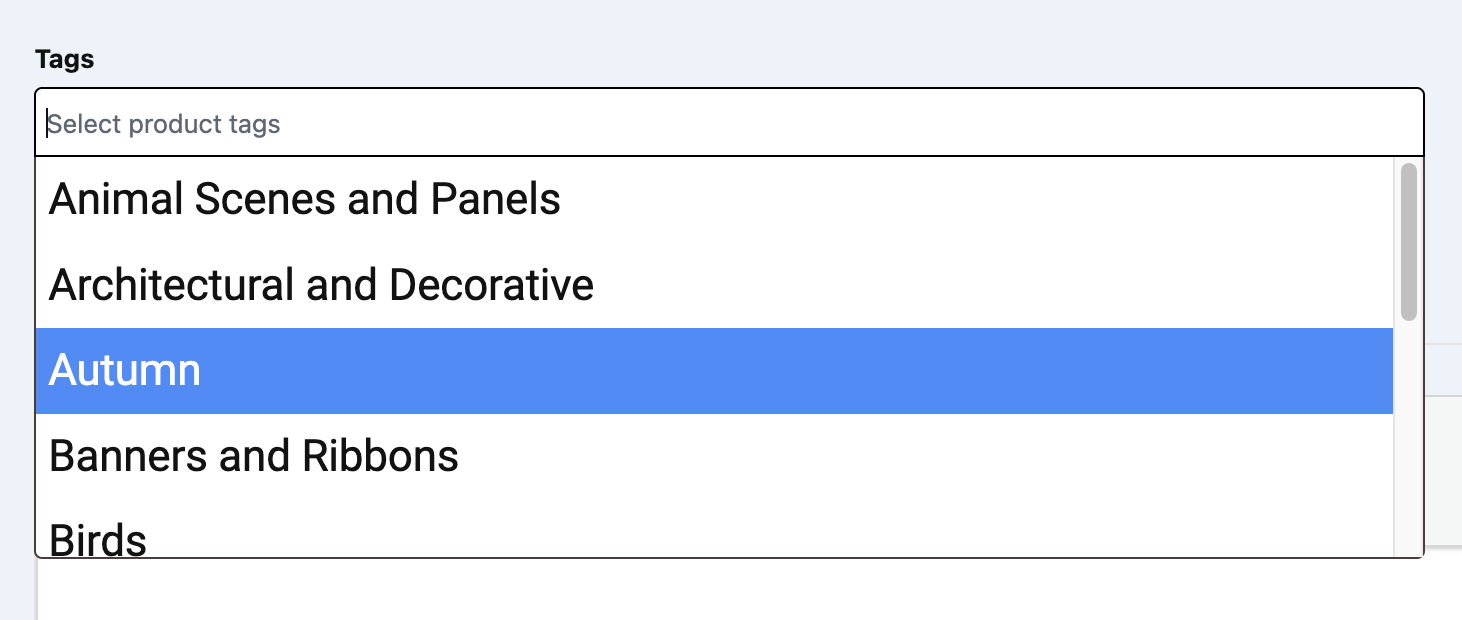Screen dimensions: 1462x620
Task: Choose the Birds tag option
Action: tap(98, 538)
